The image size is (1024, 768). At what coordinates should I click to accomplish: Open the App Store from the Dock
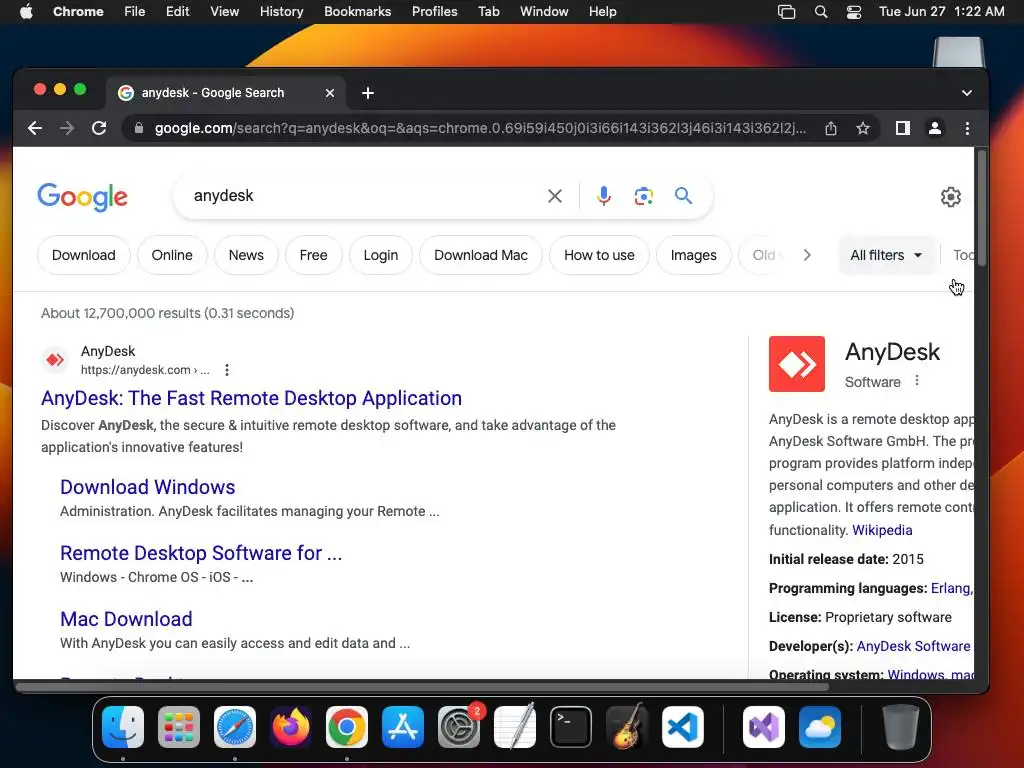click(x=403, y=727)
